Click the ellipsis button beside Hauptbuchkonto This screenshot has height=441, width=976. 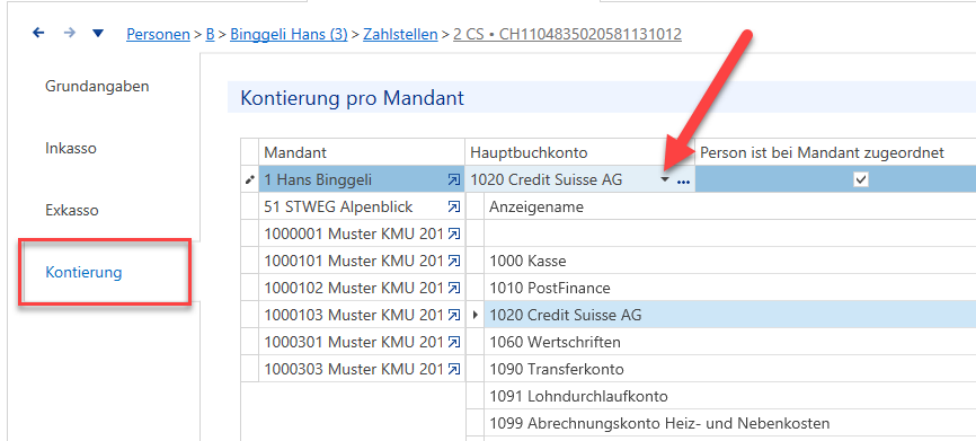click(683, 182)
